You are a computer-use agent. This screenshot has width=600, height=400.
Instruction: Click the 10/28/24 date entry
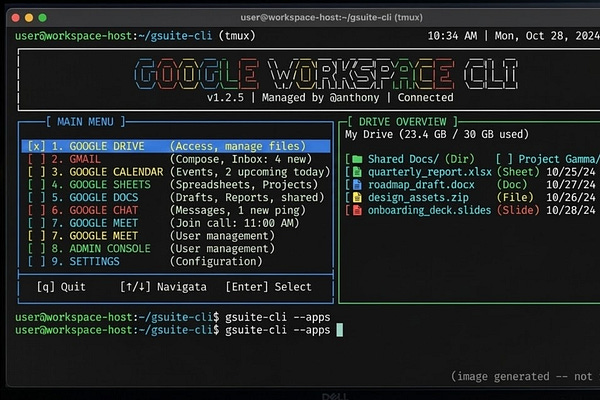coord(571,211)
